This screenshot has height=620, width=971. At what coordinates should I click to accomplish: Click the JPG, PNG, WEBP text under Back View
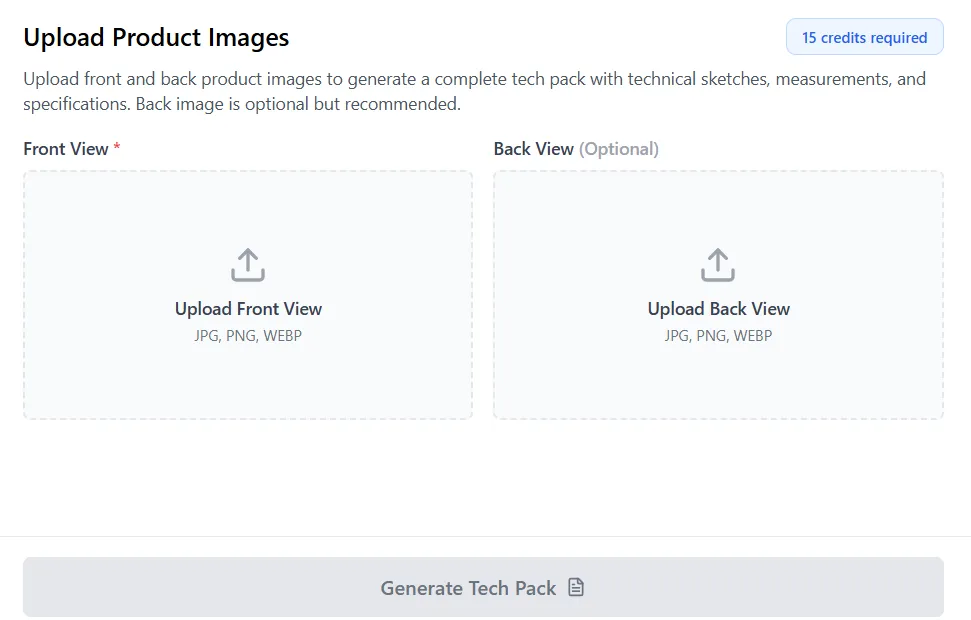pyautogui.click(x=717, y=335)
